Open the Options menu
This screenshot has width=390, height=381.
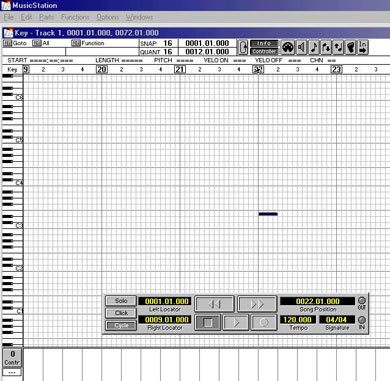(107, 17)
